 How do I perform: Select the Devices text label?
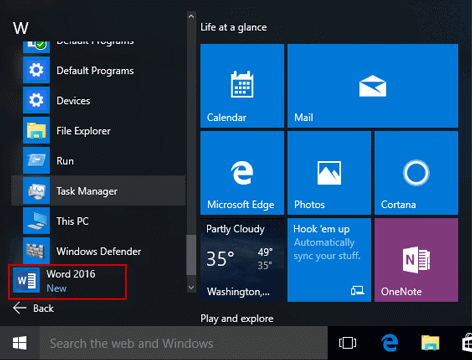73,101
